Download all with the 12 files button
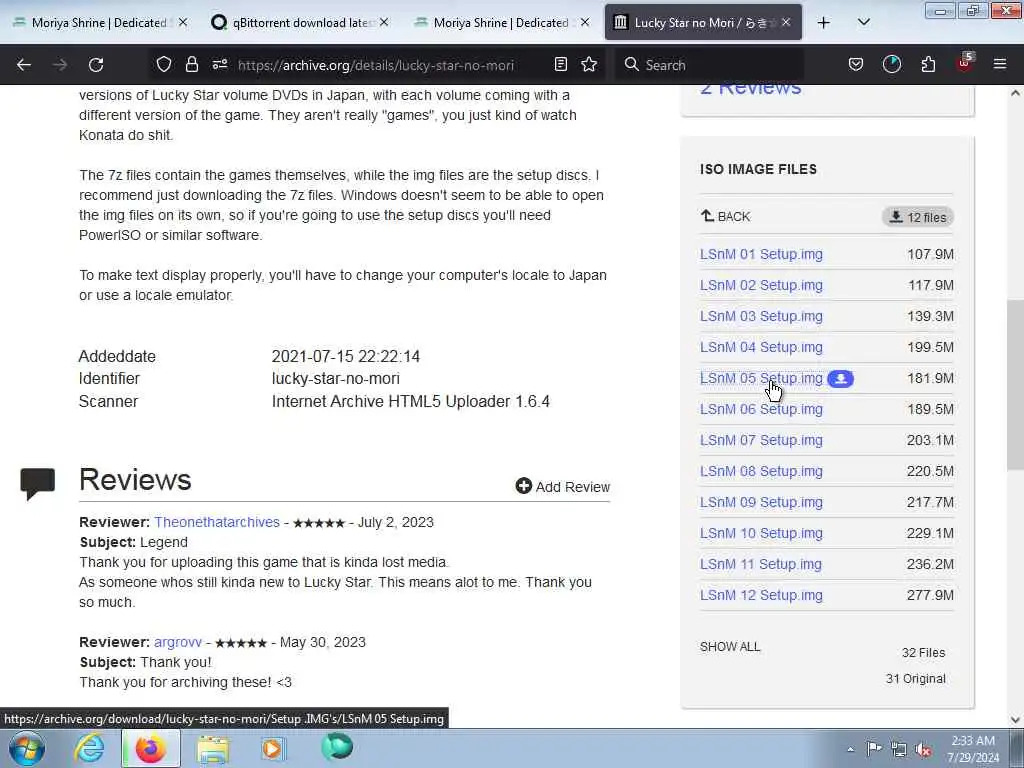The image size is (1024, 768). tap(918, 217)
